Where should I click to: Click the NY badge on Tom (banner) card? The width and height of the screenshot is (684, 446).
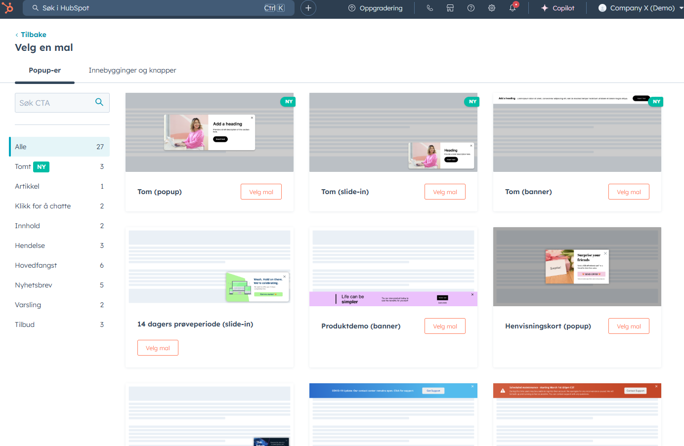pyautogui.click(x=656, y=102)
